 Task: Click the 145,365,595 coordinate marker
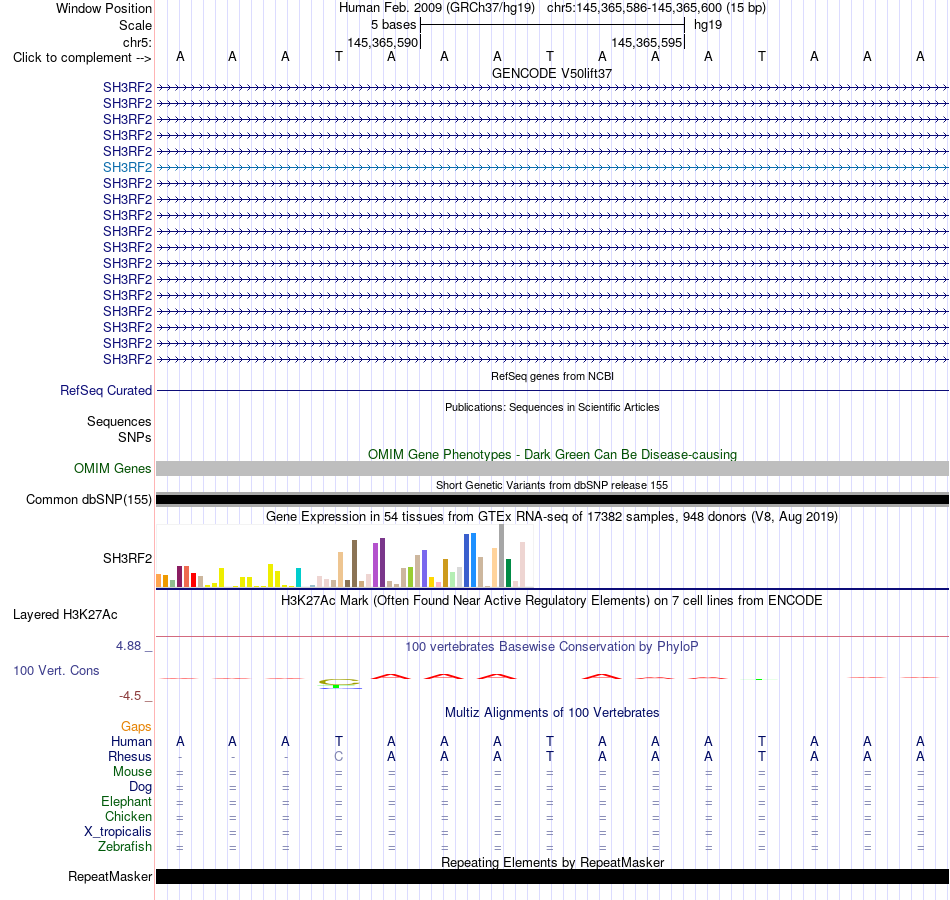click(646, 42)
